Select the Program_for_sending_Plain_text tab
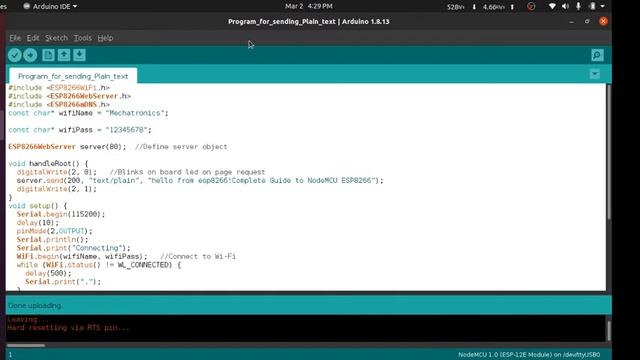640x360 pixels. coord(73,76)
